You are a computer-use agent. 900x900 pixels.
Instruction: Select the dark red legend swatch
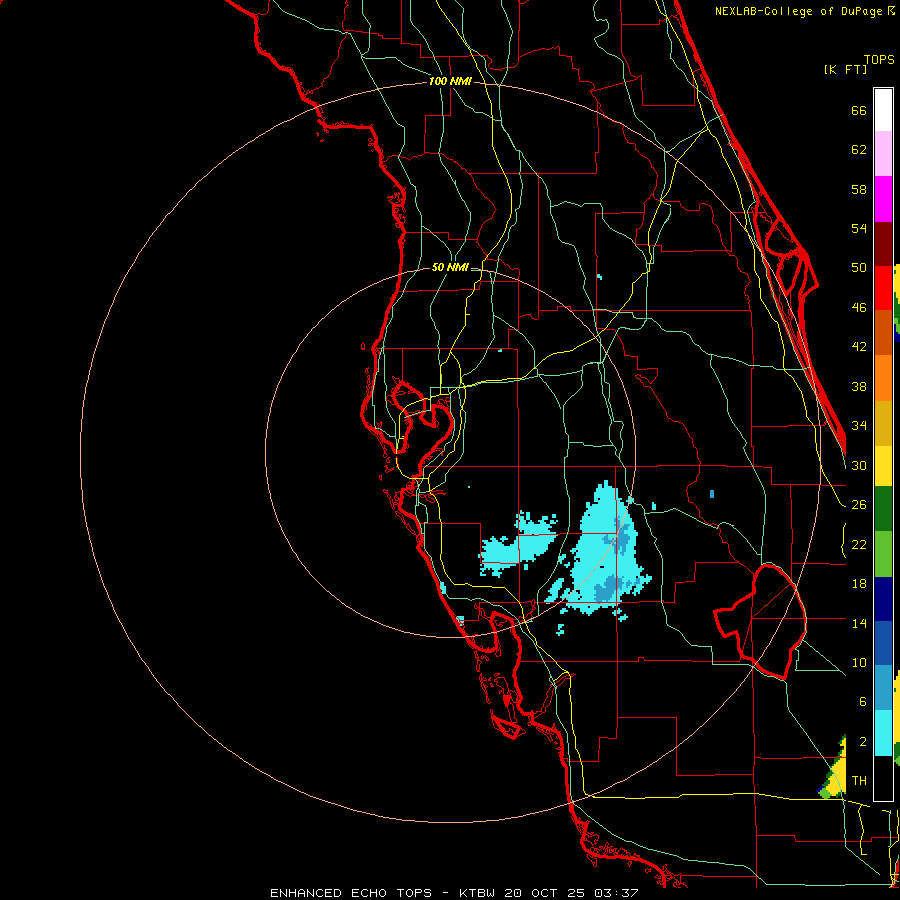[x=883, y=243]
